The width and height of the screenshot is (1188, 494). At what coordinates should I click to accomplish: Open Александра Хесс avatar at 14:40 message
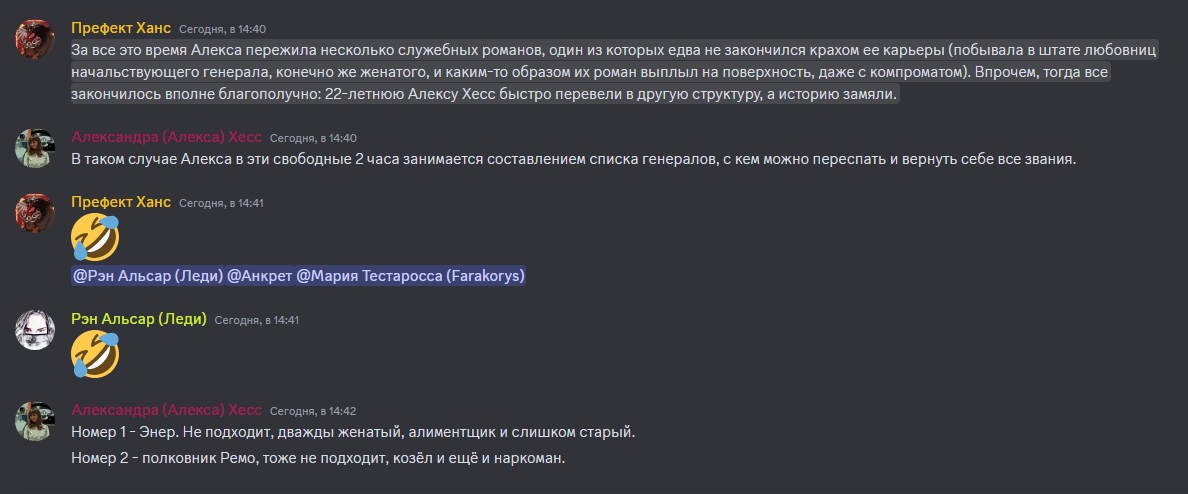[35, 149]
